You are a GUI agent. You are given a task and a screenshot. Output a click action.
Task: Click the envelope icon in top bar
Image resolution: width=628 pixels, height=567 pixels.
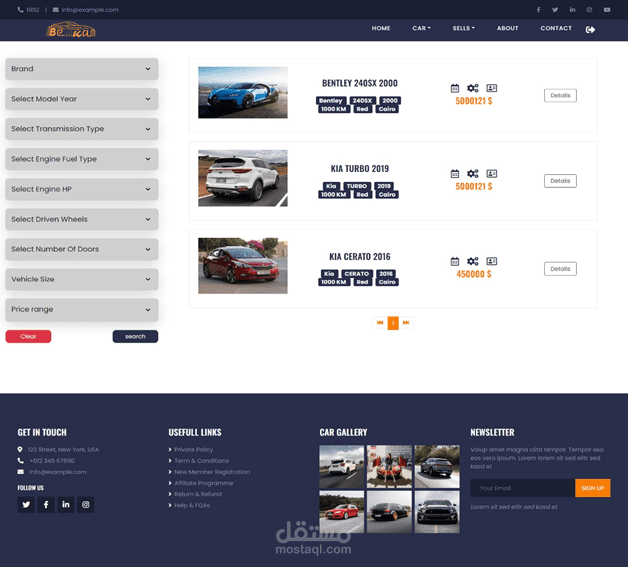[56, 10]
